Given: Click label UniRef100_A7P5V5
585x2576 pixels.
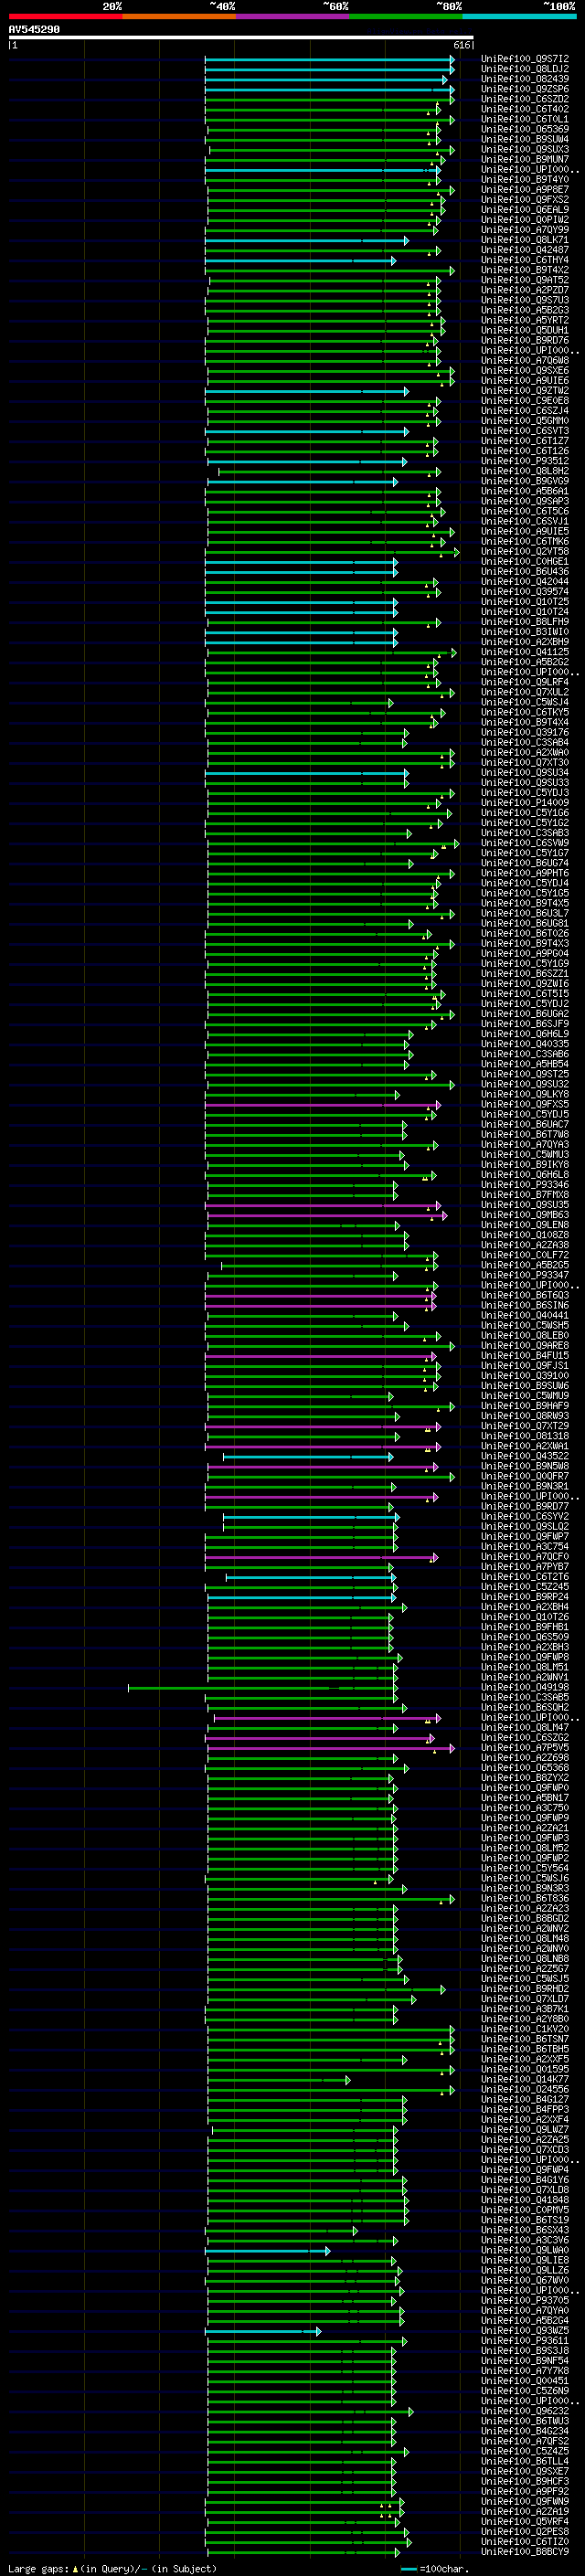Looking at the screenshot, I should [525, 1747].
